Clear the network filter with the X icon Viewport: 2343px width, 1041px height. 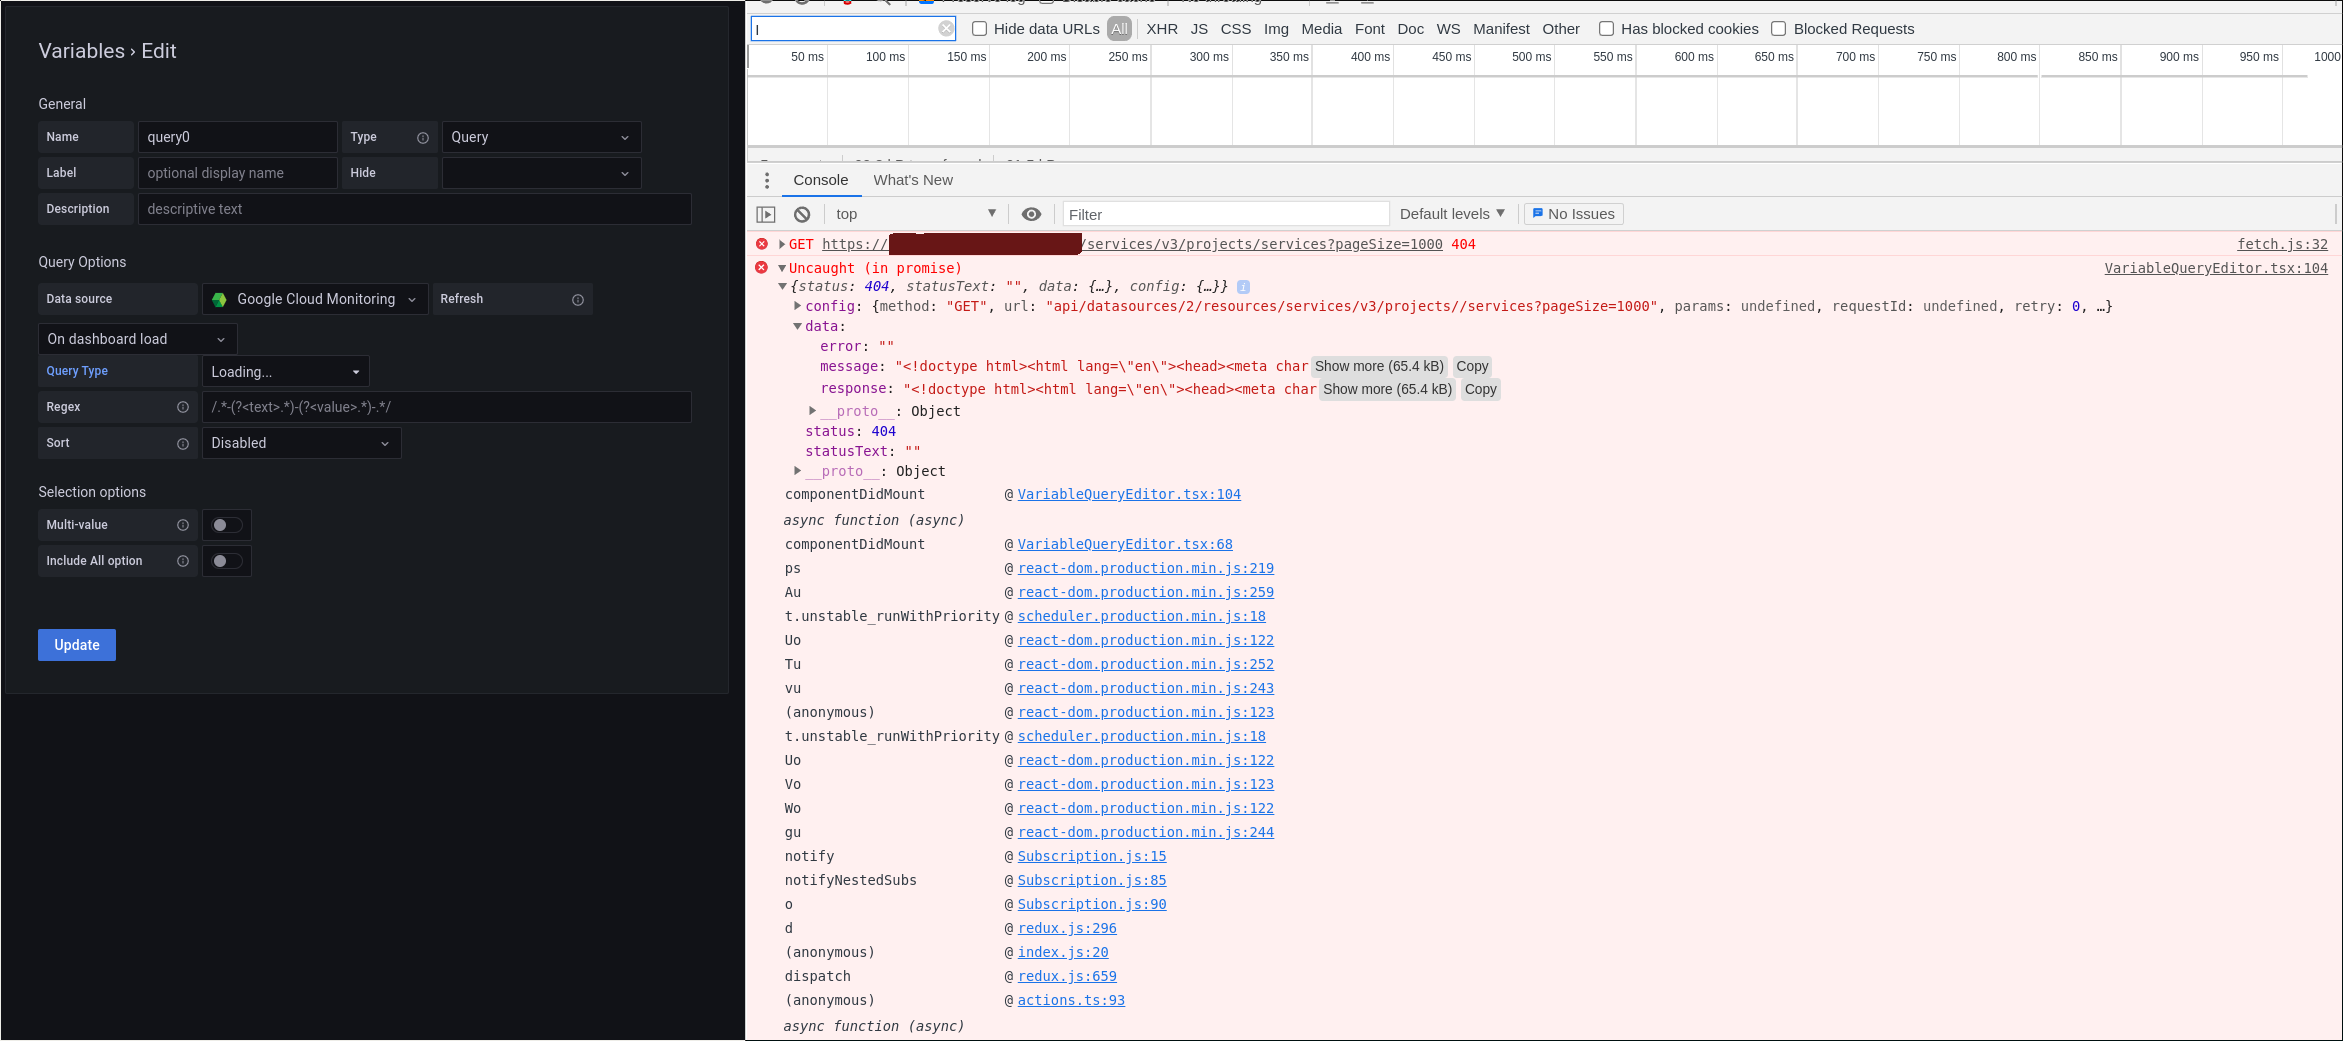(x=945, y=28)
